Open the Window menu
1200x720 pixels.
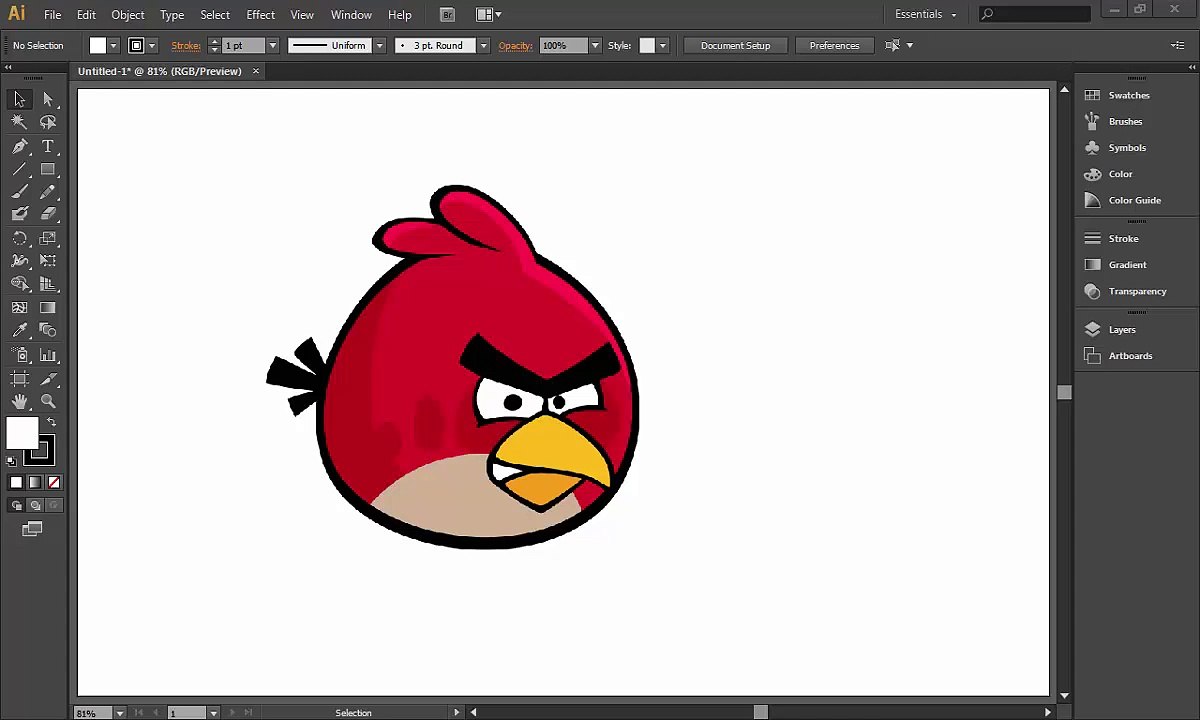351,15
